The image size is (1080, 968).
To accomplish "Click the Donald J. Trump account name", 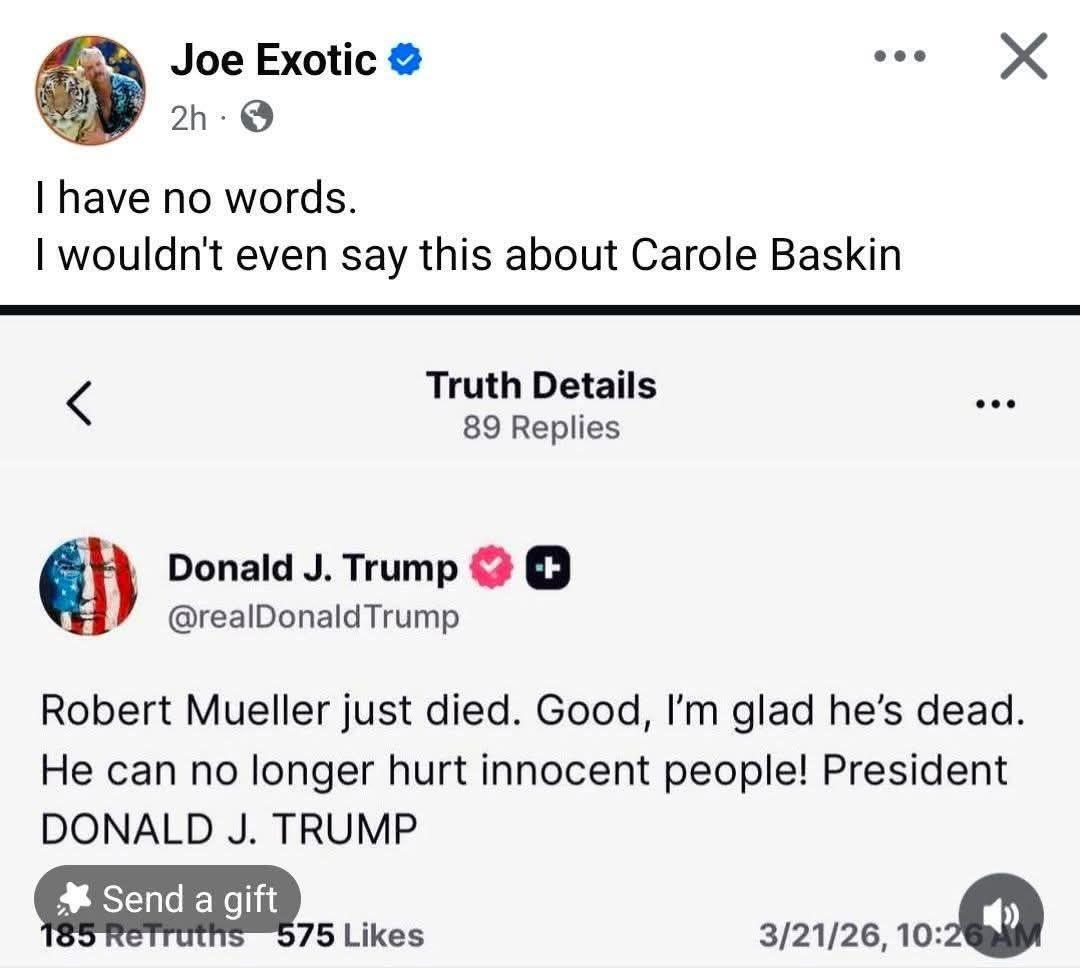I will pyautogui.click(x=312, y=568).
